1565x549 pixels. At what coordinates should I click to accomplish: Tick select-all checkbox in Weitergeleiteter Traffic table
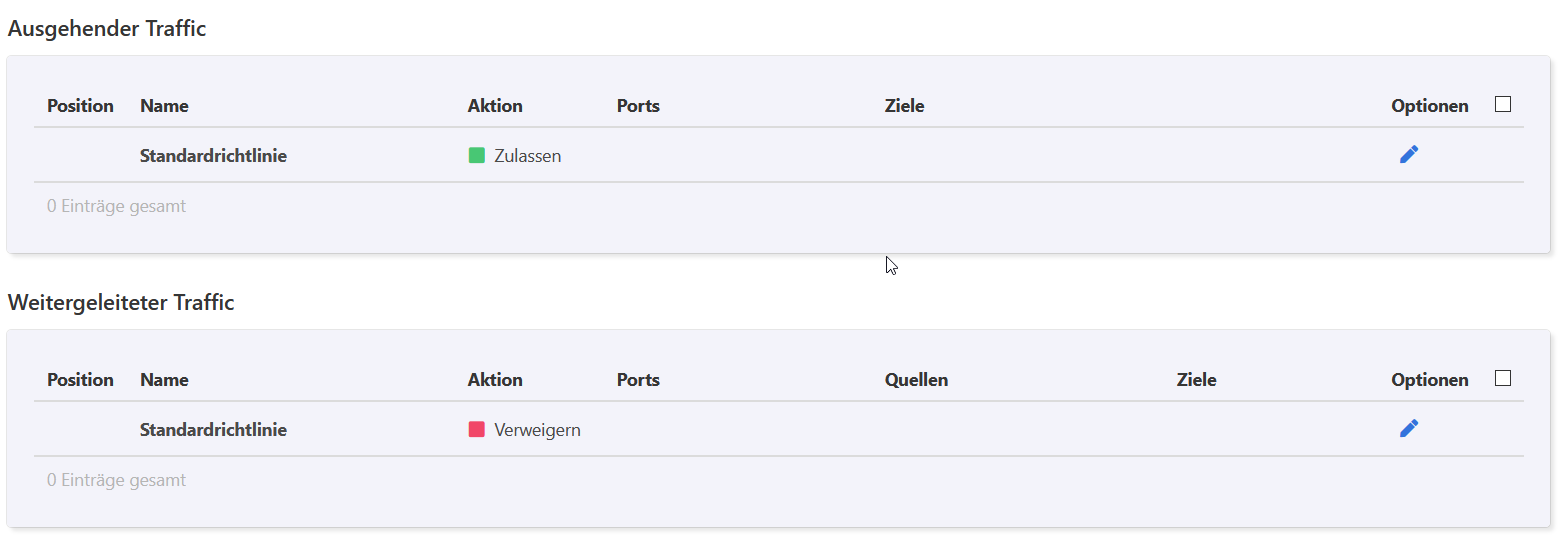coord(1503,378)
